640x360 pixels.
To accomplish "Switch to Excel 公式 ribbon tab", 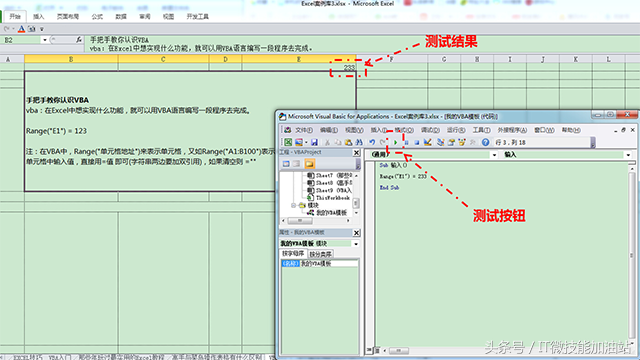I will [97, 17].
